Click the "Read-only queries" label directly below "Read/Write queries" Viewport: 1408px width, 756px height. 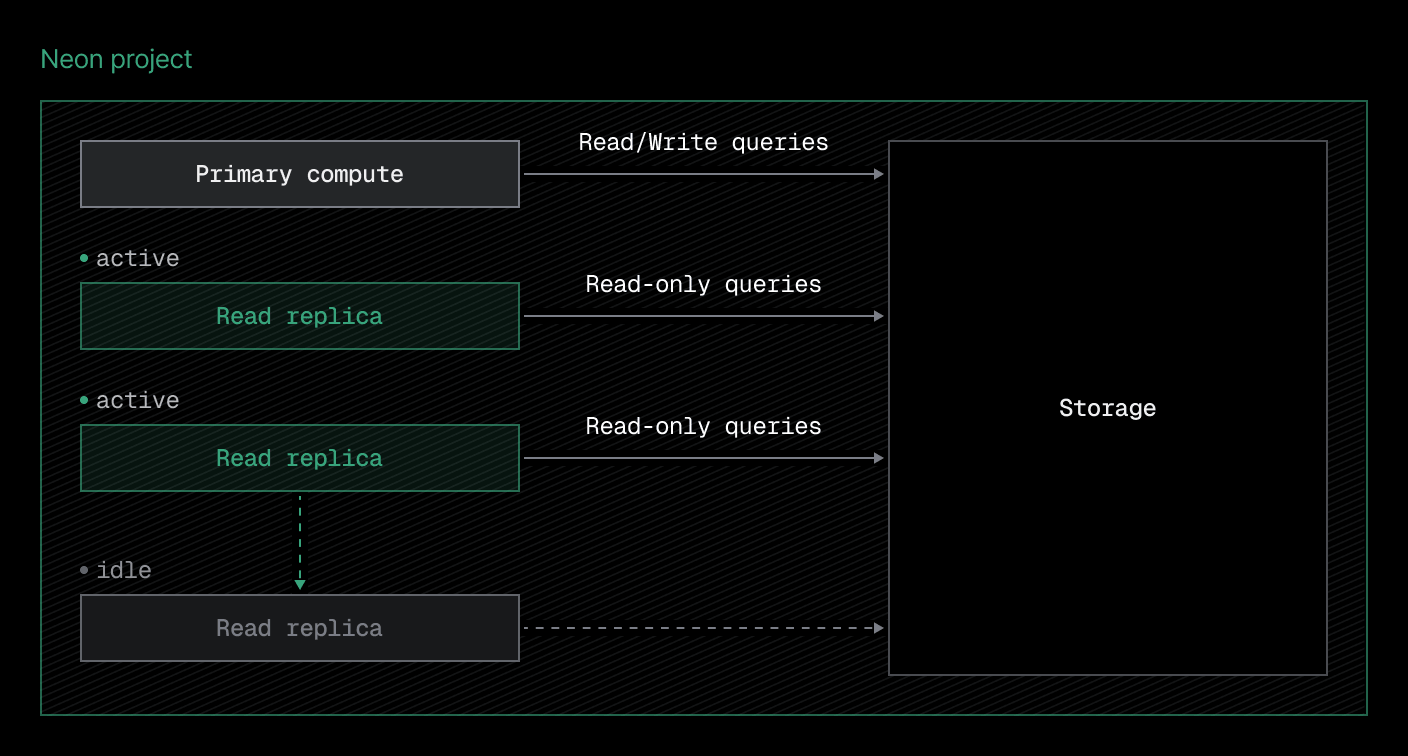point(703,284)
